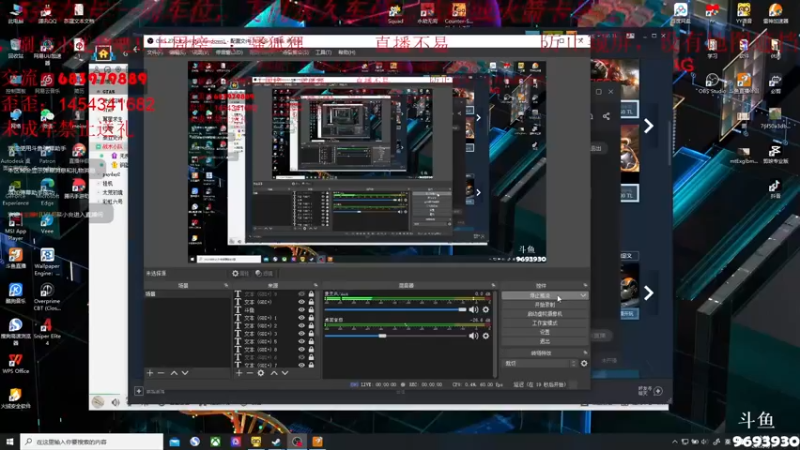Toggle visibility of 斗鱼 source
This screenshot has height=450, width=800.
pos(302,310)
